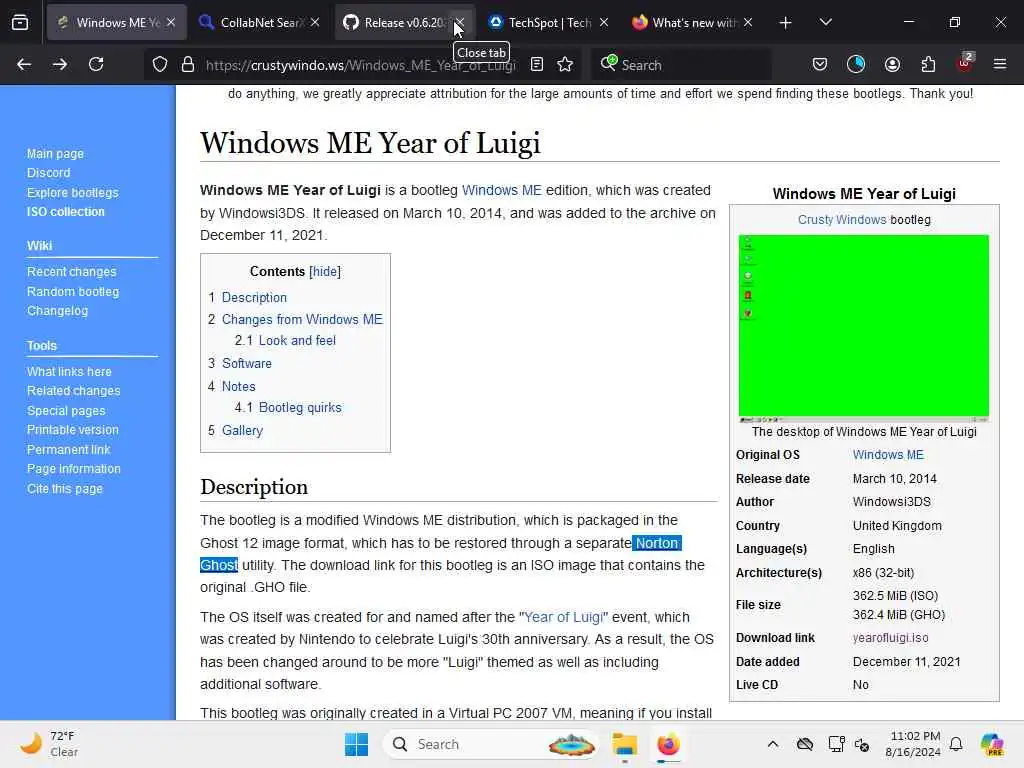Open the Firefox application menu

coord(1000,64)
